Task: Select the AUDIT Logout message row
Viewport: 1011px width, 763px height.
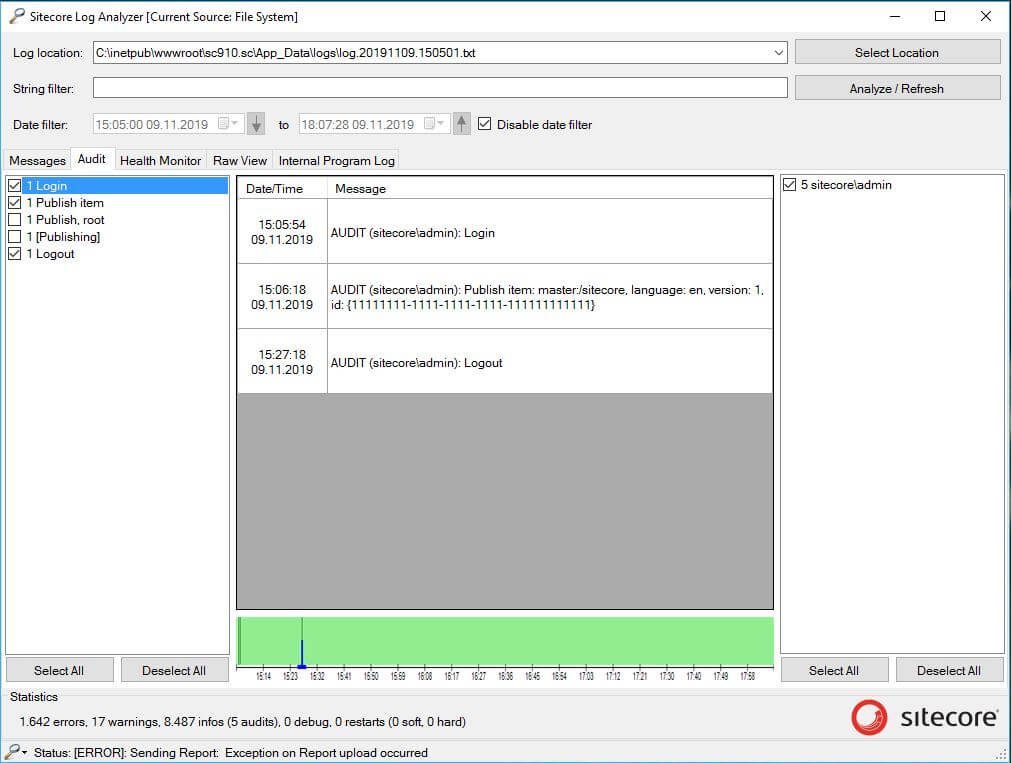Action: pos(506,362)
